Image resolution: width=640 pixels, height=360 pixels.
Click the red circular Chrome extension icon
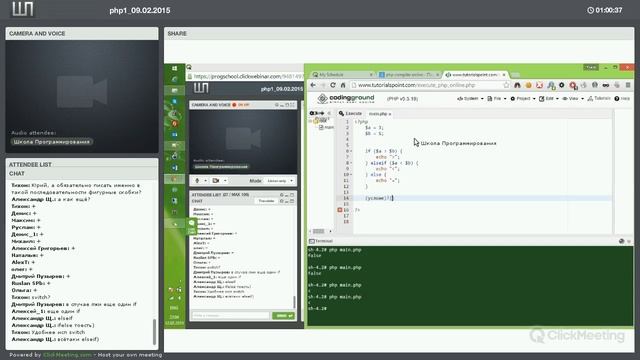pos(573,85)
